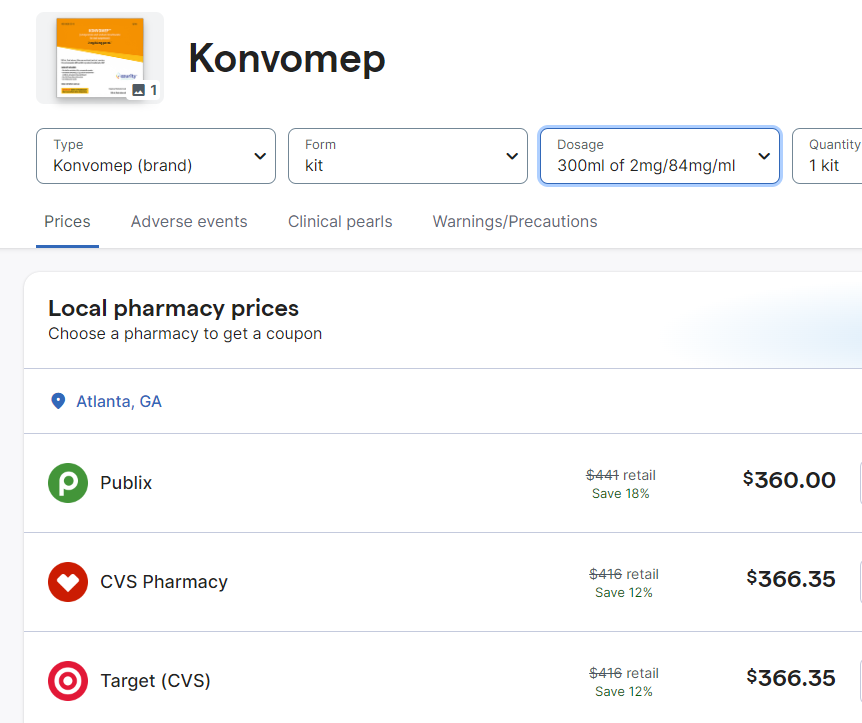View the Warnings/Precautions tab

click(x=515, y=222)
